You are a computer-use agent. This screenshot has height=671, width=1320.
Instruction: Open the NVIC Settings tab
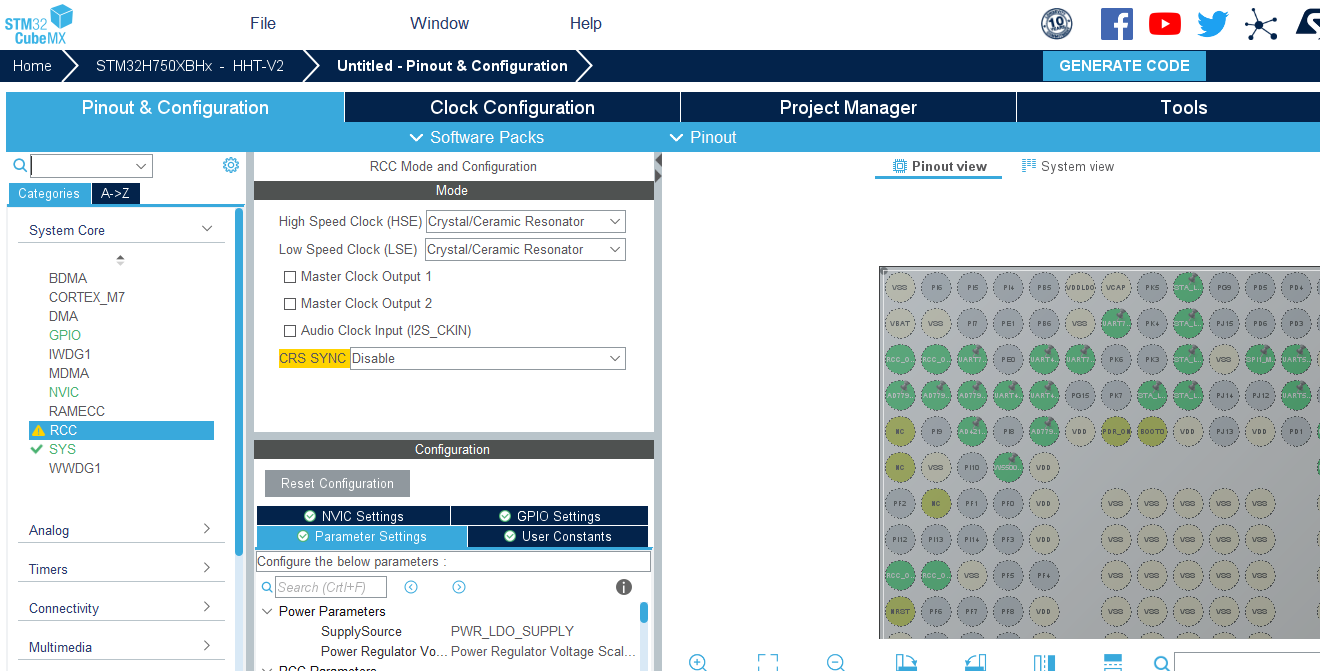pos(353,516)
